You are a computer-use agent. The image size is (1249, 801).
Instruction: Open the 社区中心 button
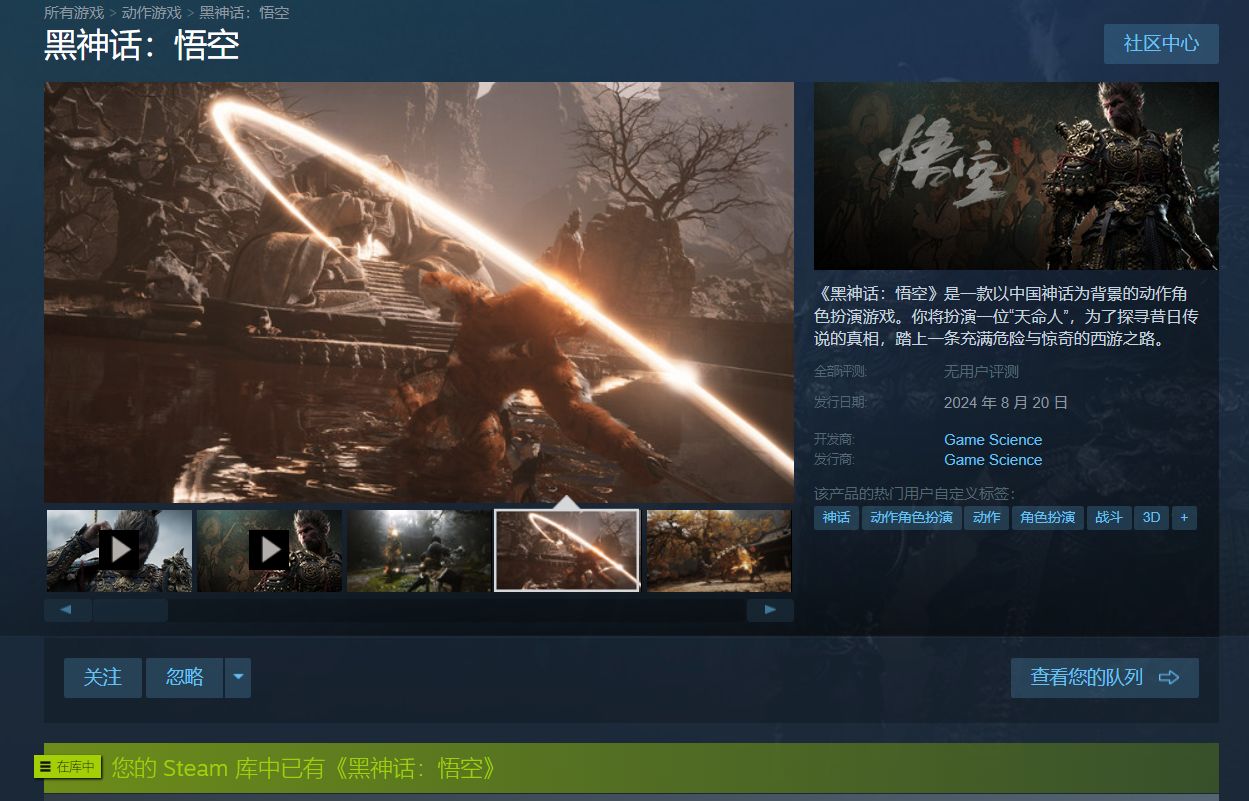click(1161, 44)
